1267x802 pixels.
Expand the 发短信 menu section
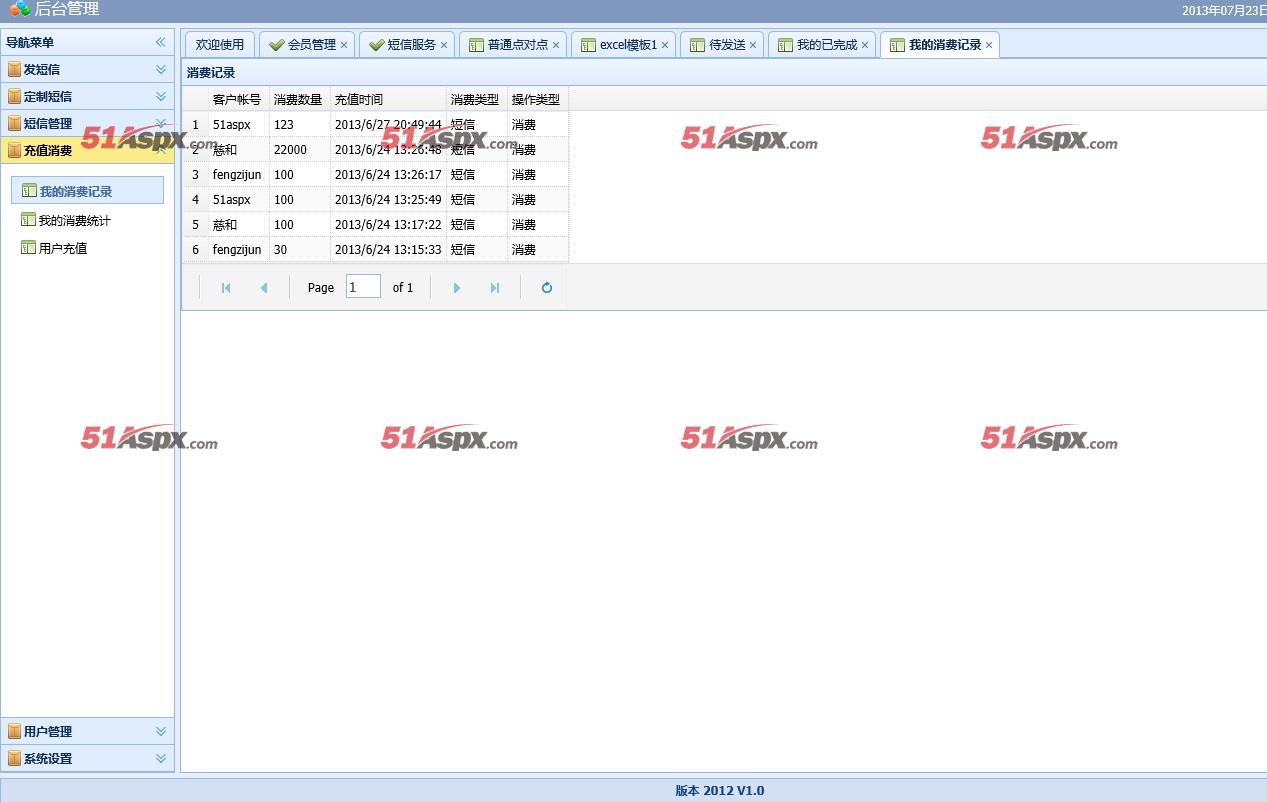[x=160, y=69]
